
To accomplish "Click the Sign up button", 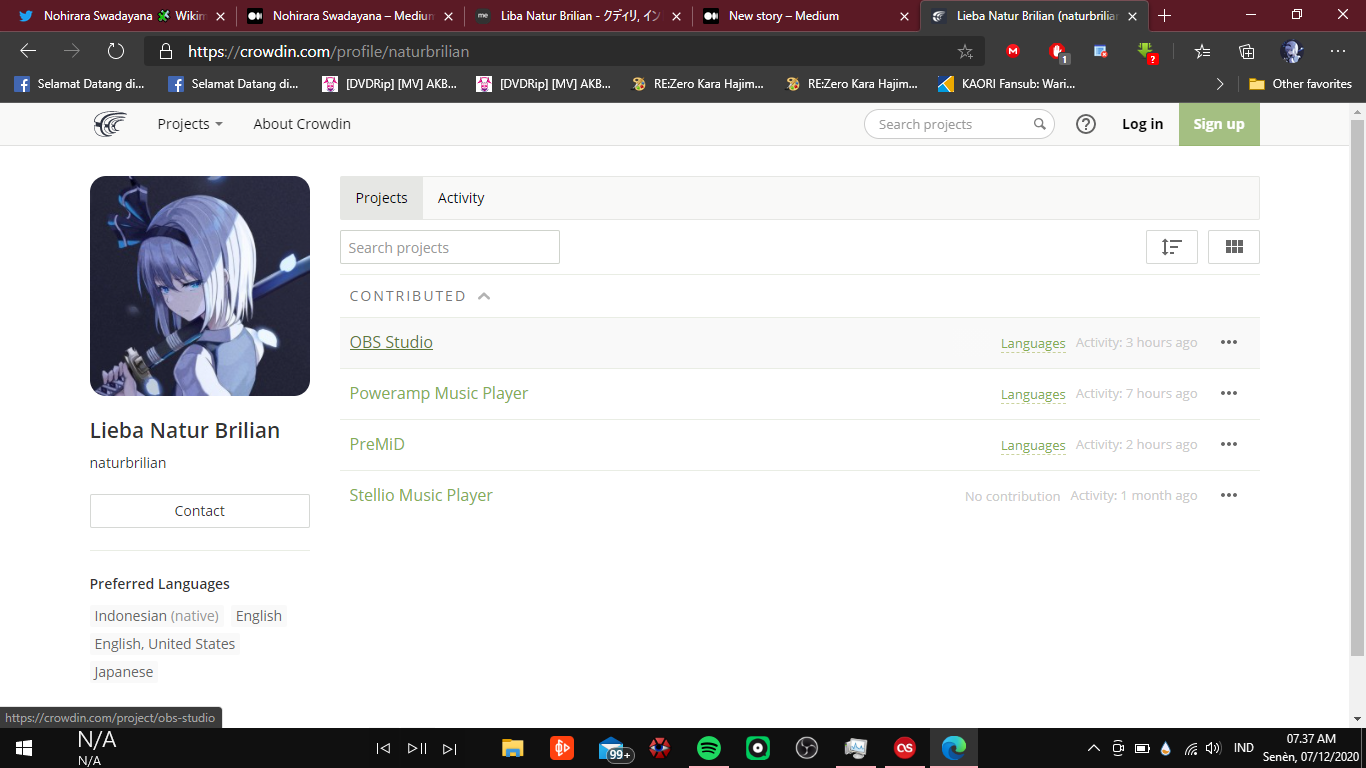I will (1218, 124).
